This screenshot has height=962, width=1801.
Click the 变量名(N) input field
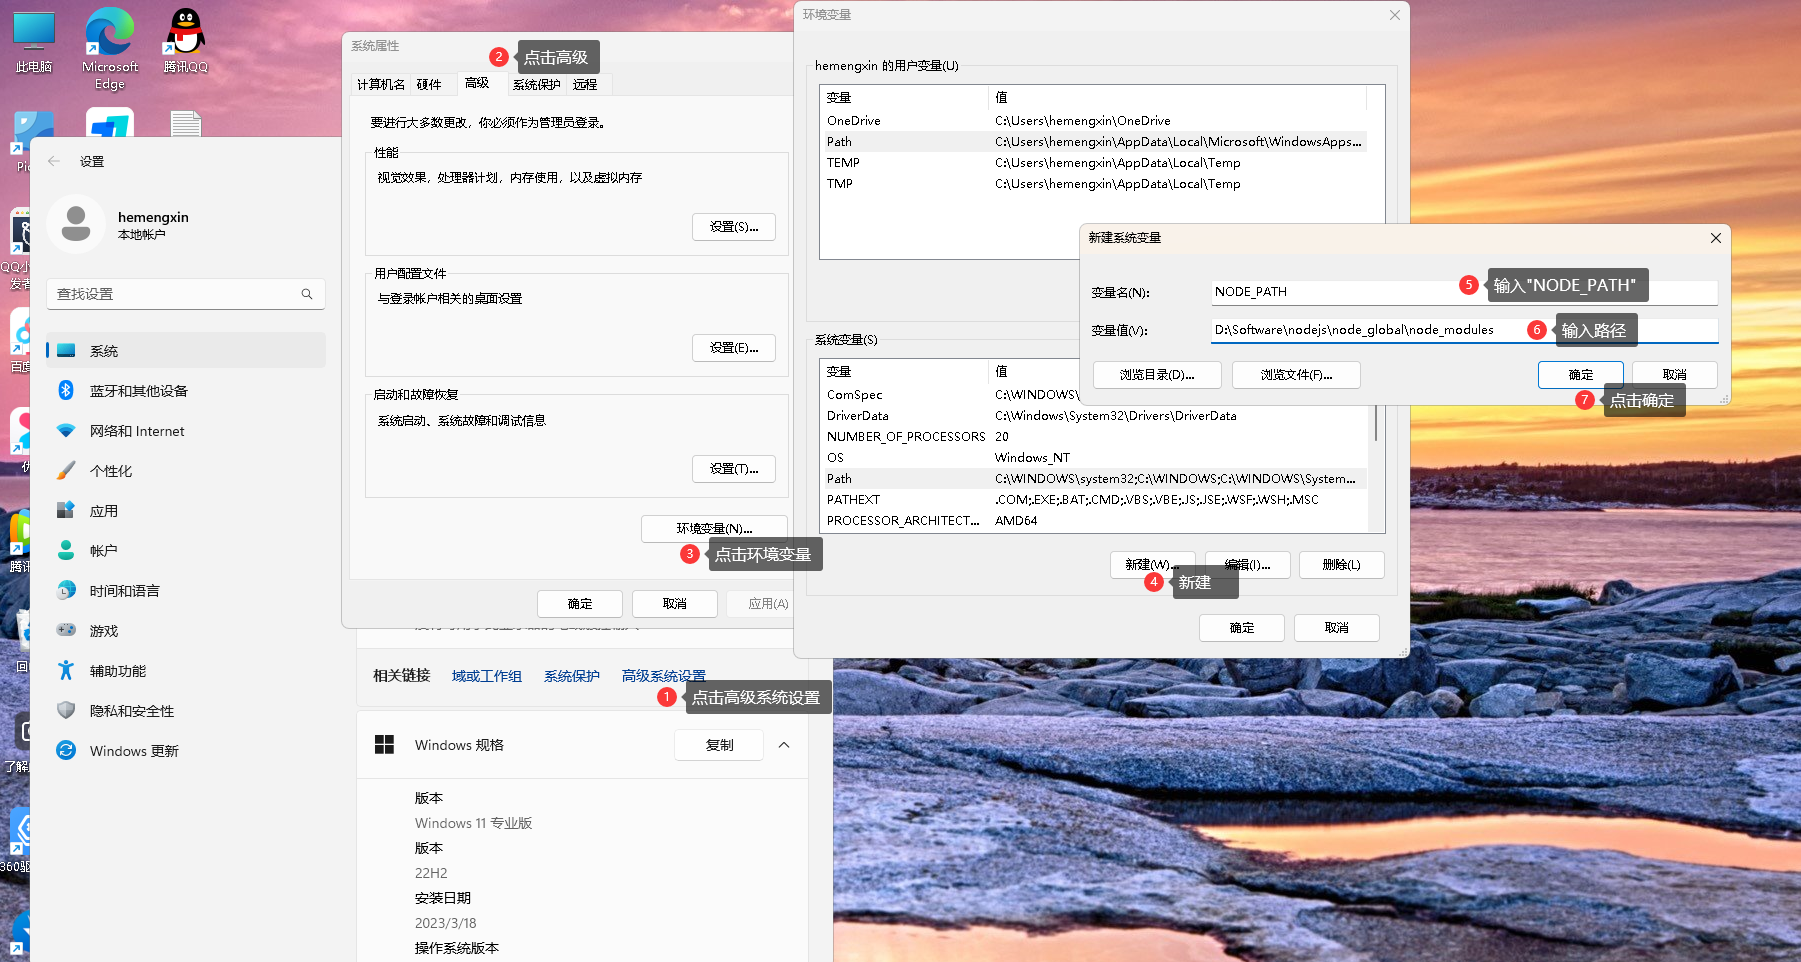1464,292
